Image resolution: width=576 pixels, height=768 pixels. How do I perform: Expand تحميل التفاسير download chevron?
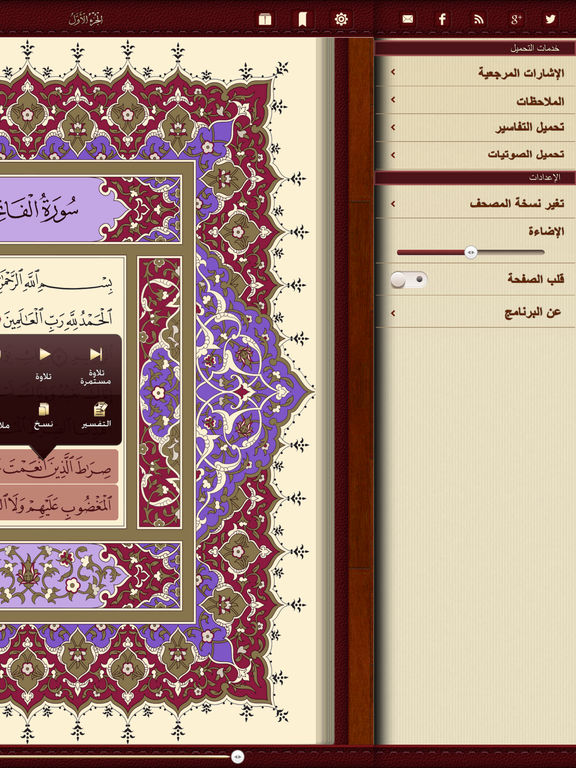point(393,127)
